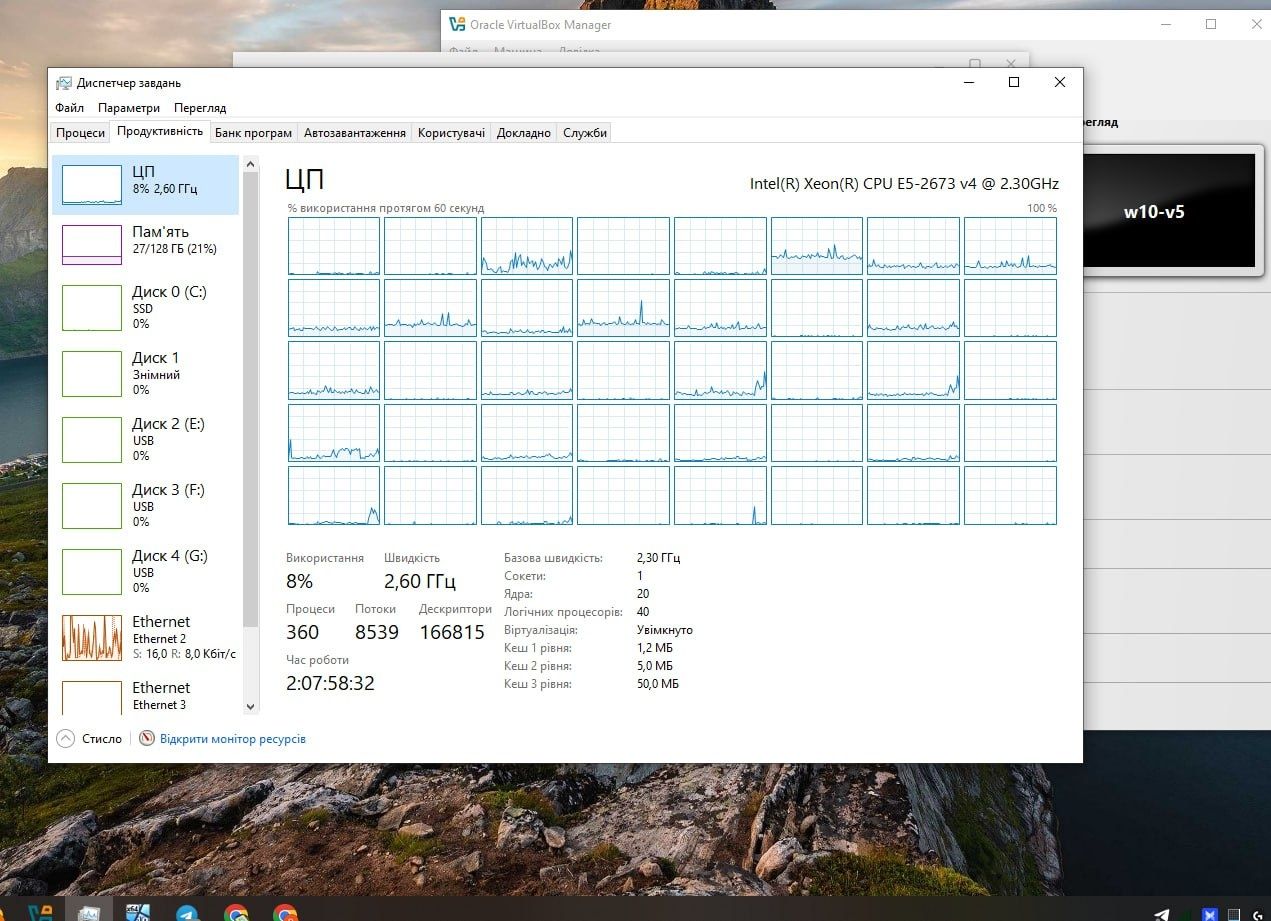The width and height of the screenshot is (1271, 921).
Task: Close the Oracle VirtualBox Manager window
Action: pyautogui.click(x=1256, y=24)
